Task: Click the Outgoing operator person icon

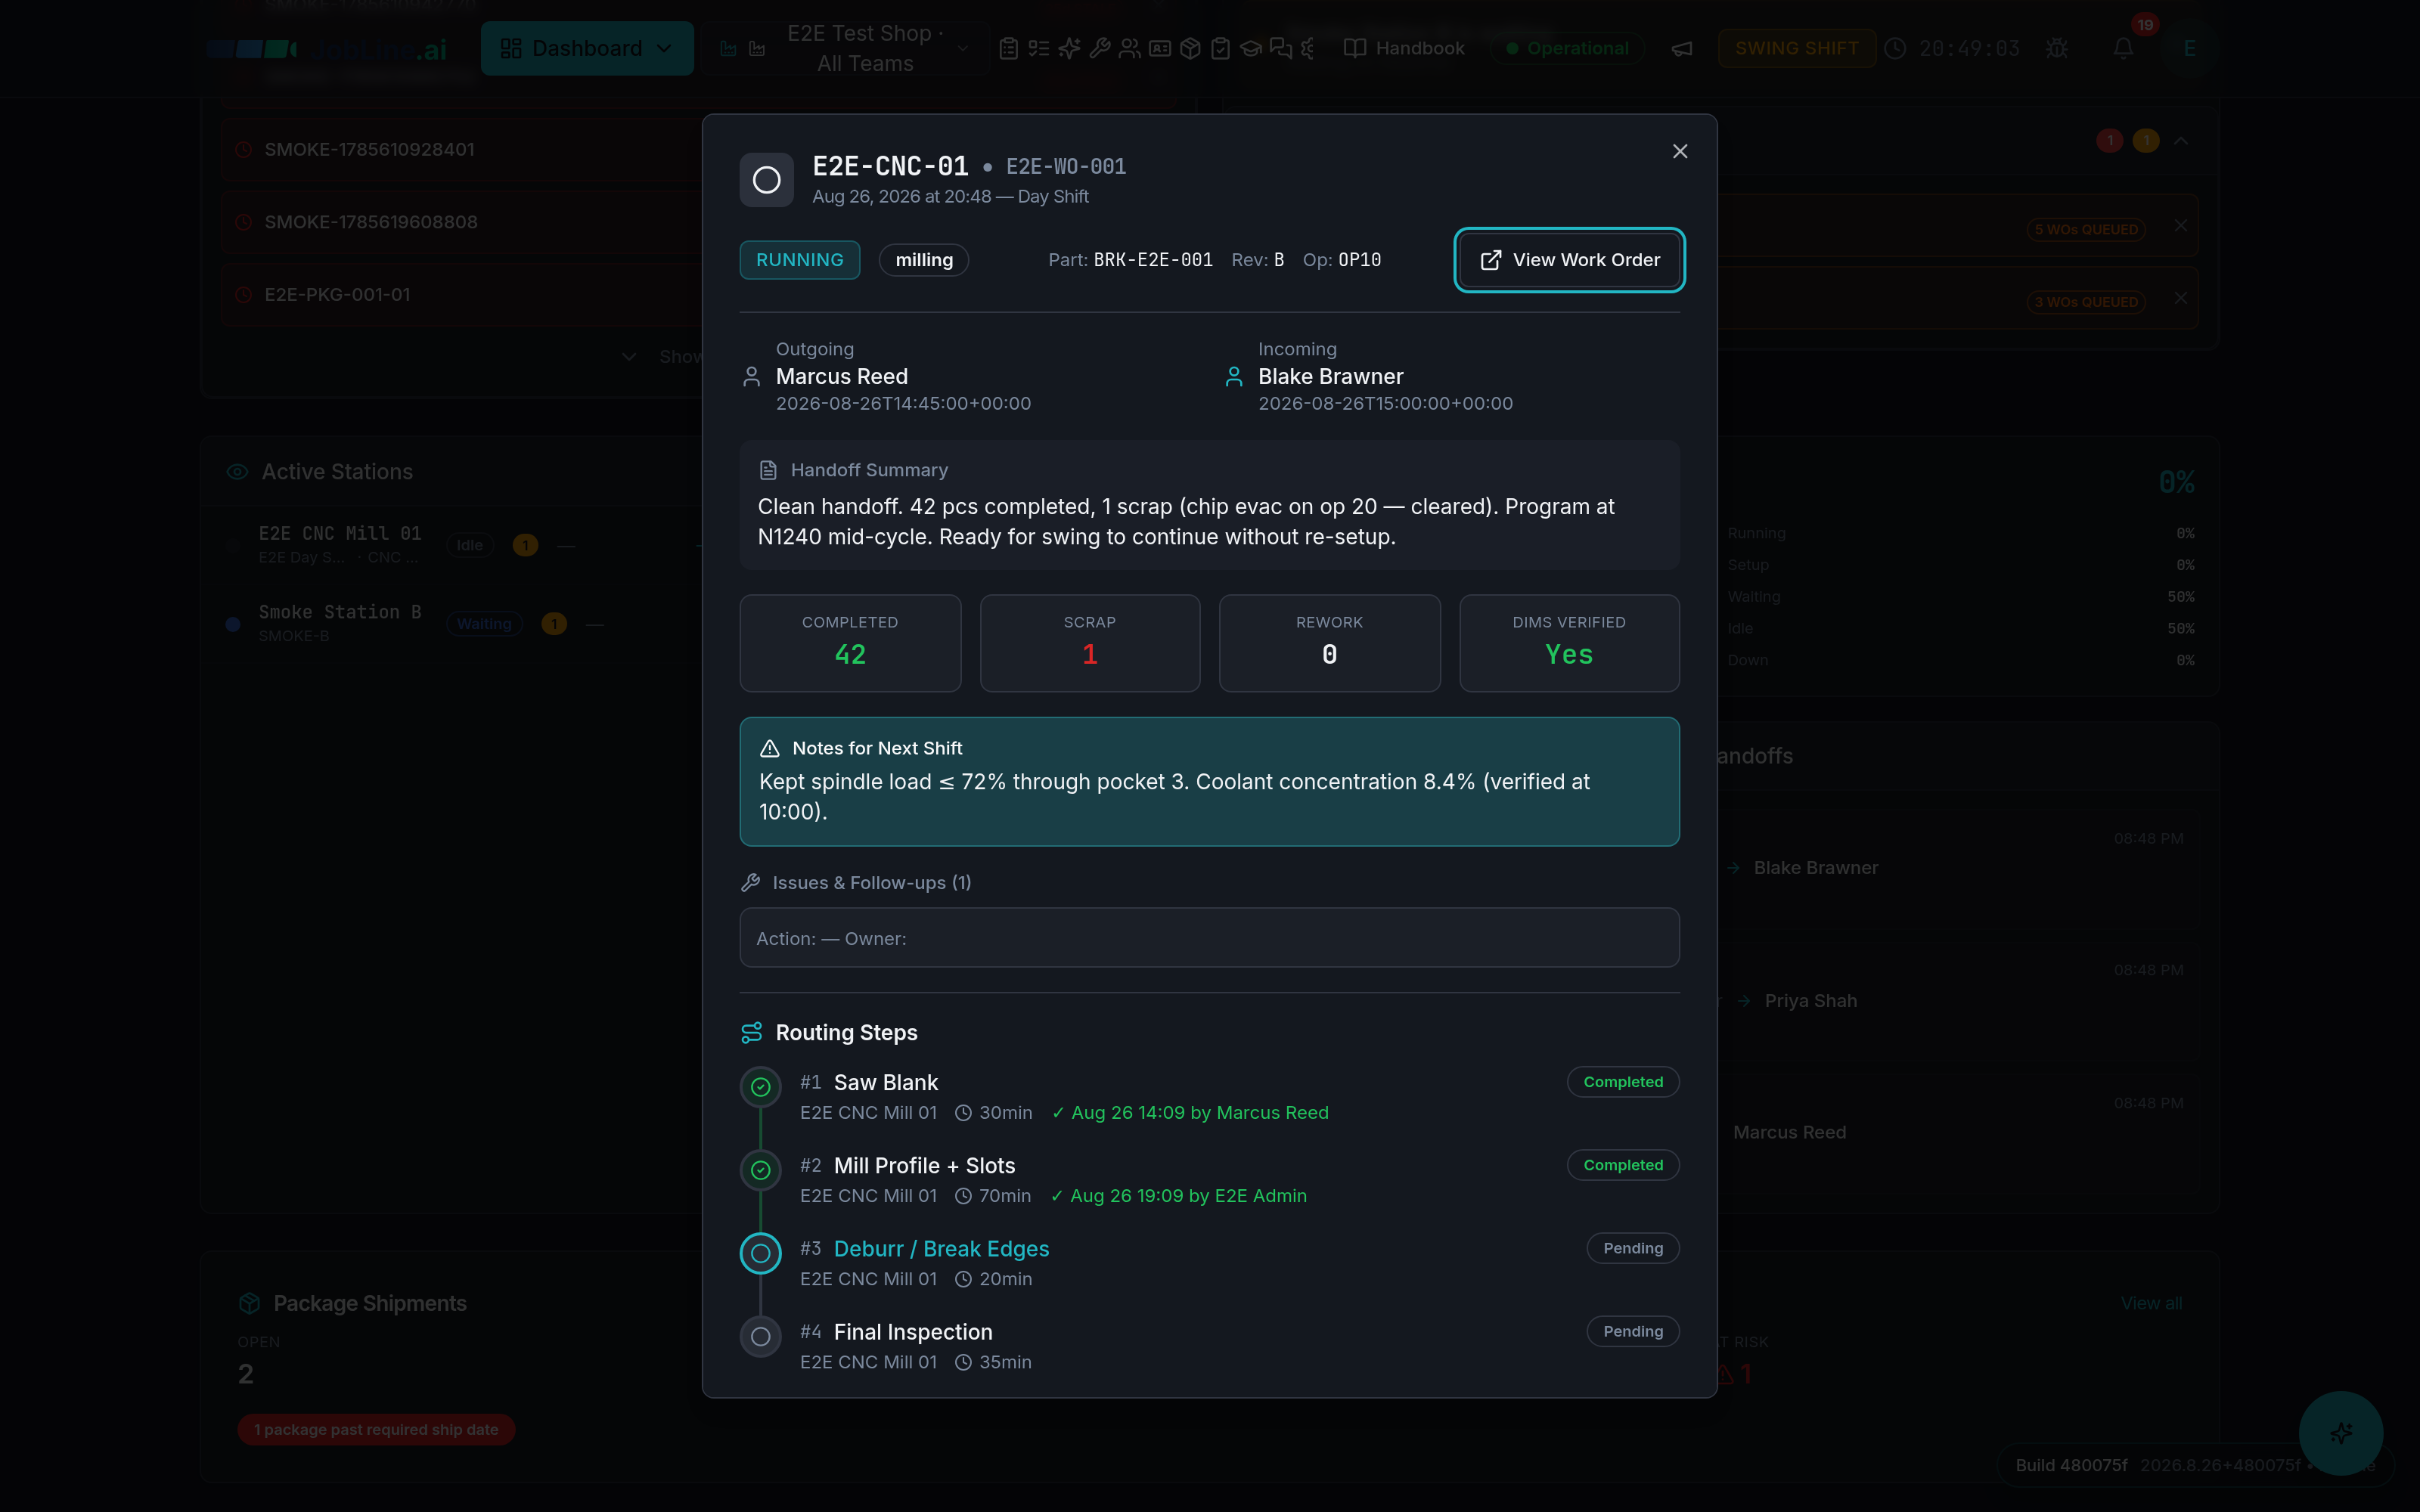Action: pos(752,377)
